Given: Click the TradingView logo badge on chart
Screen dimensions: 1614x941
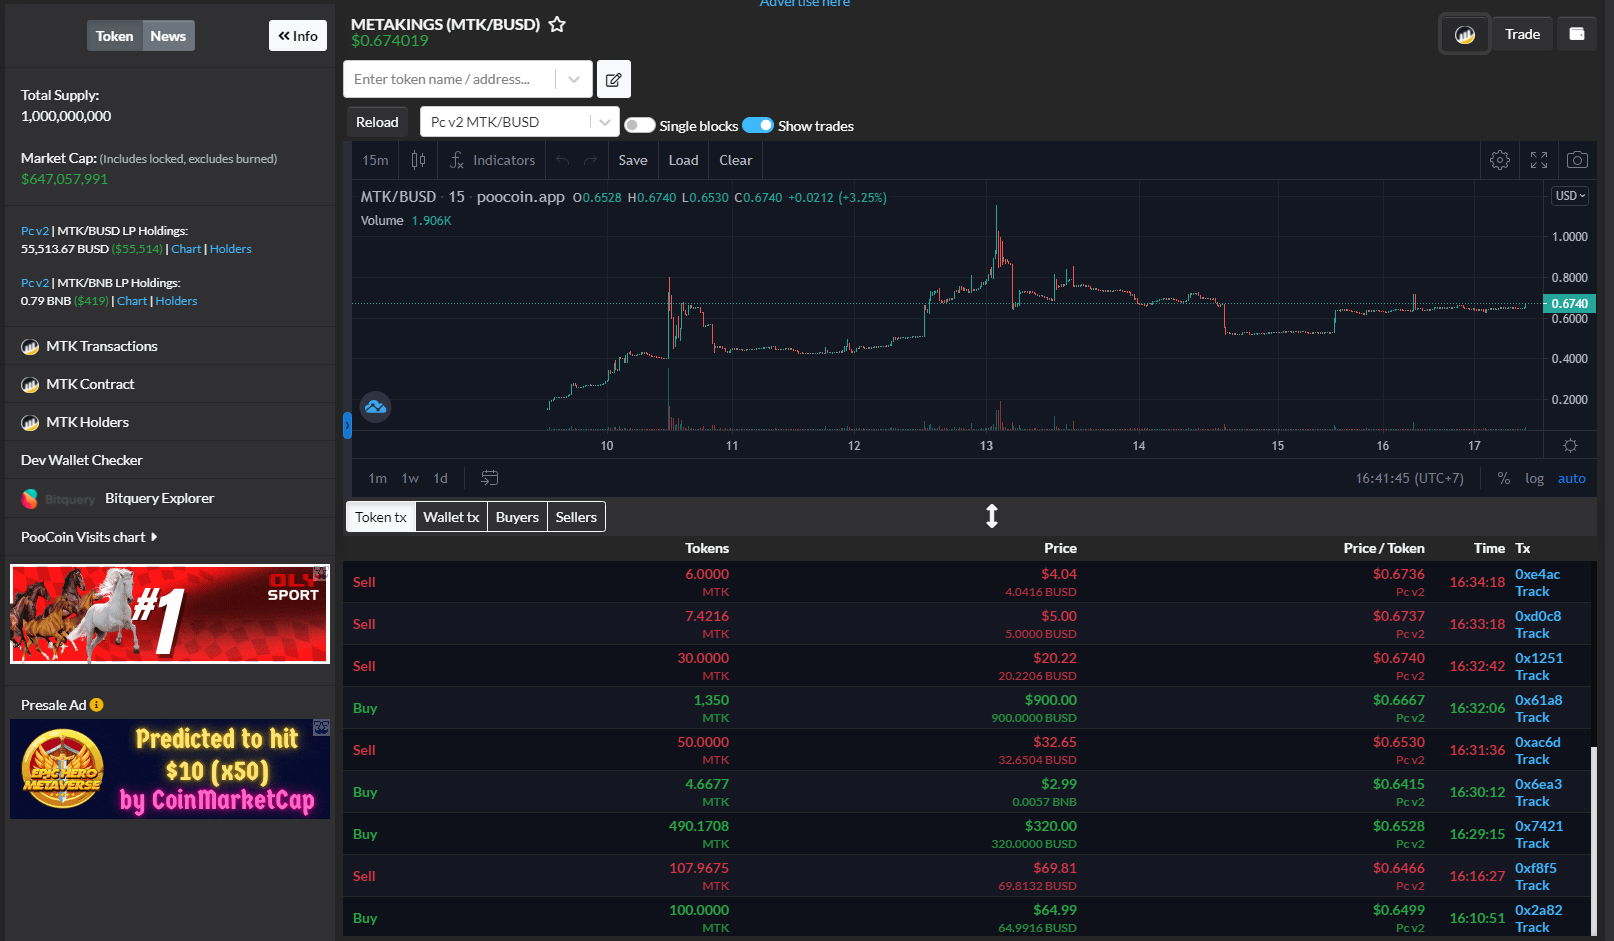Looking at the screenshot, I should tap(375, 407).
